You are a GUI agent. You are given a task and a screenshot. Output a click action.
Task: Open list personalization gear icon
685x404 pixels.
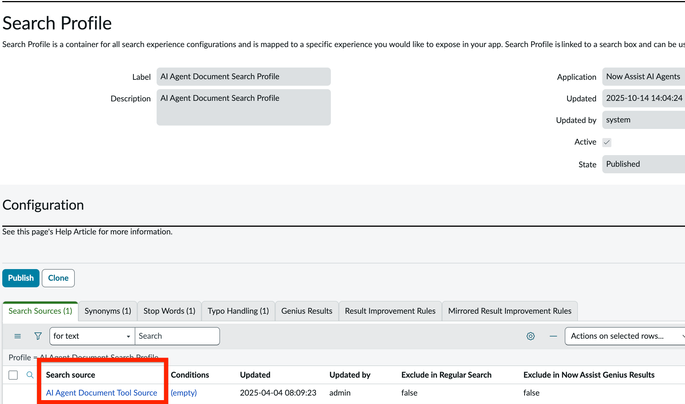[531, 337]
